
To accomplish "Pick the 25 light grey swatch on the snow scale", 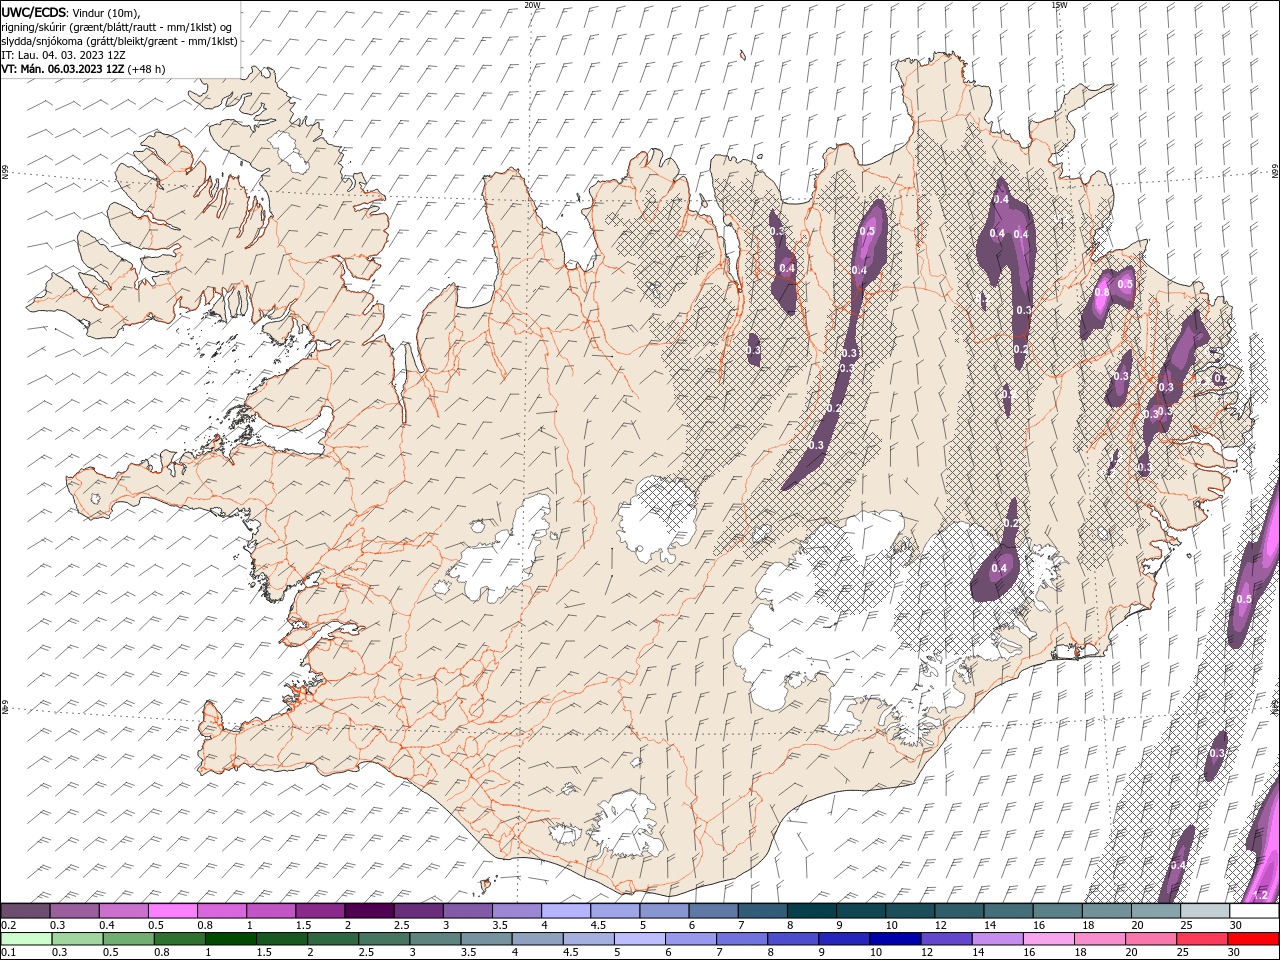I will (1205, 911).
